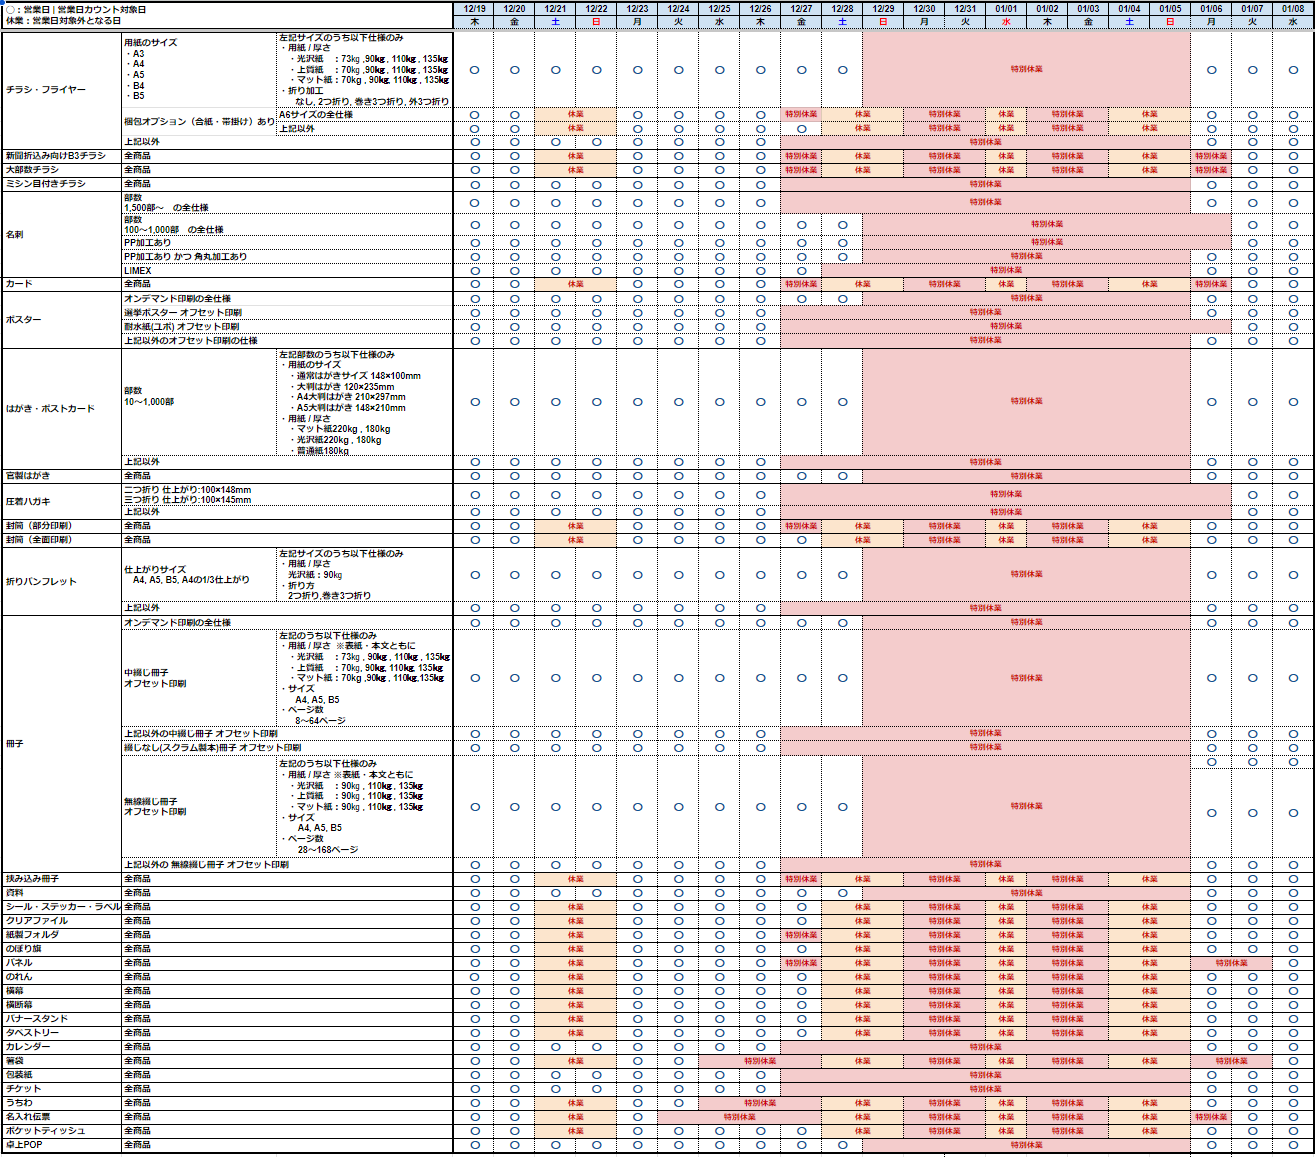Click the 休業 cell in the カード row on 12/21
This screenshot has height=1157, width=1315.
576,285
